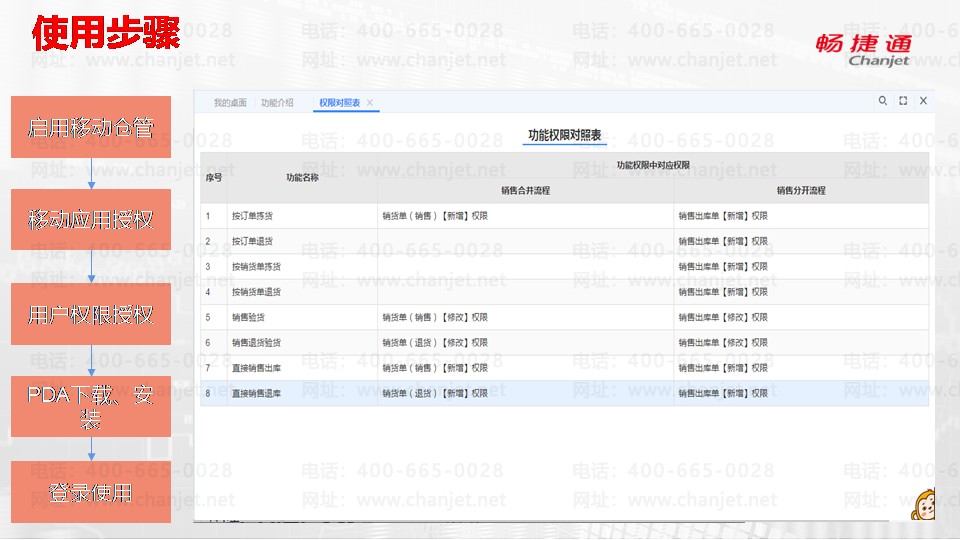Click 销售出库单【新增】权限 in row 1
The width and height of the screenshot is (960, 540).
pos(723,216)
